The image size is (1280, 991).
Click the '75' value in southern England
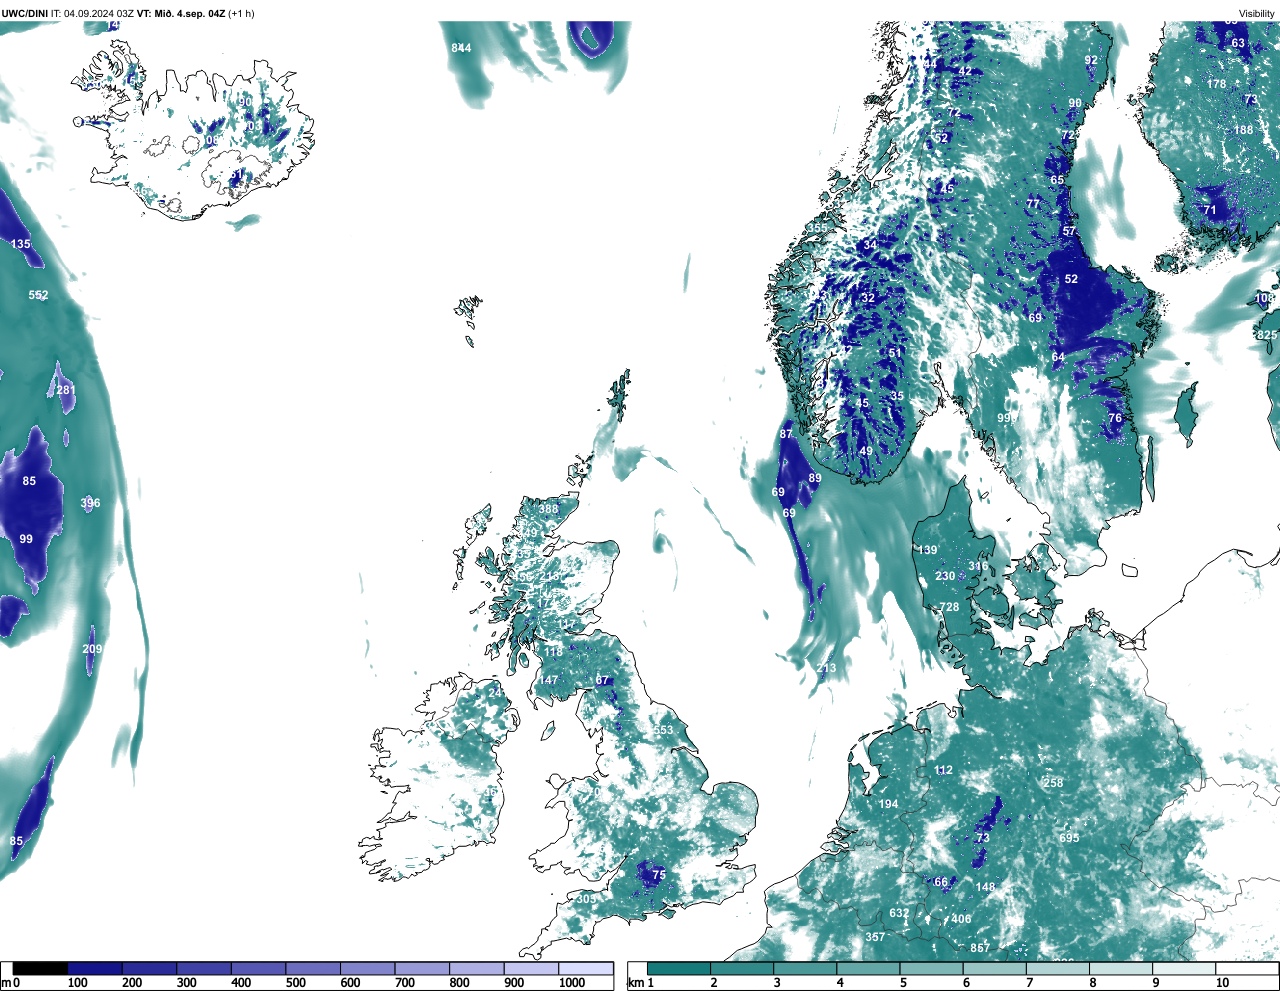pos(659,875)
